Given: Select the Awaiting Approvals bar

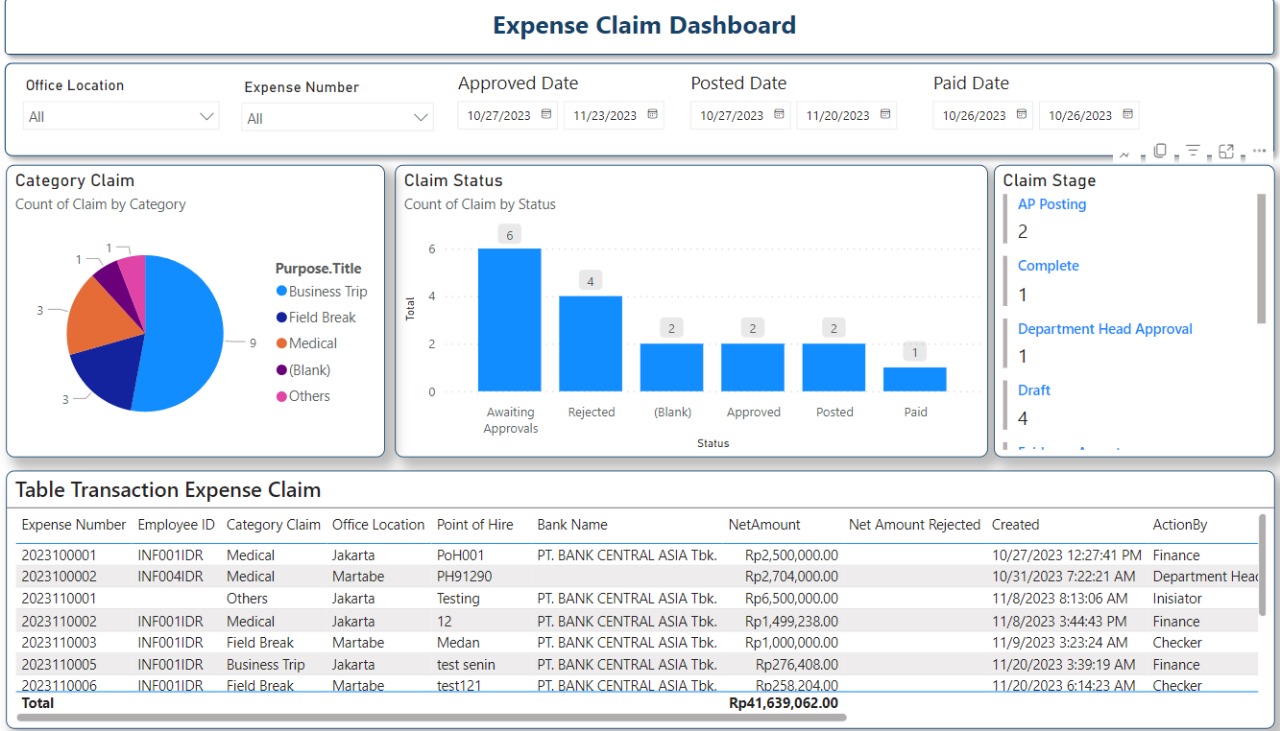Looking at the screenshot, I should pyautogui.click(x=510, y=320).
